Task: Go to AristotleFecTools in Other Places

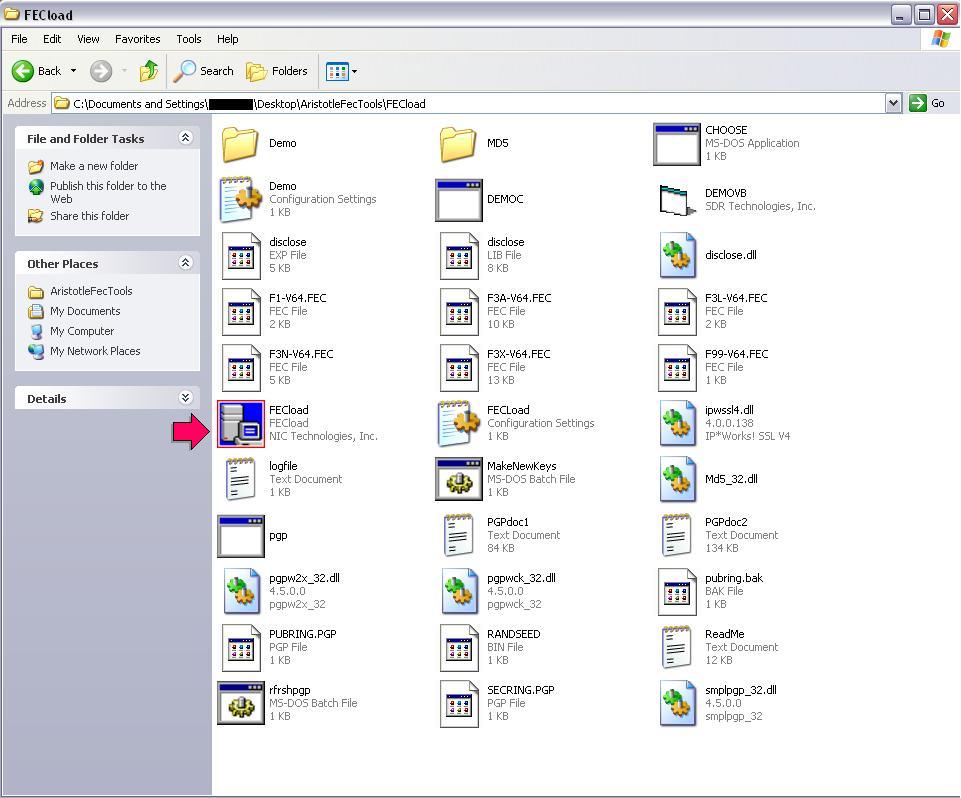Action: click(x=91, y=292)
